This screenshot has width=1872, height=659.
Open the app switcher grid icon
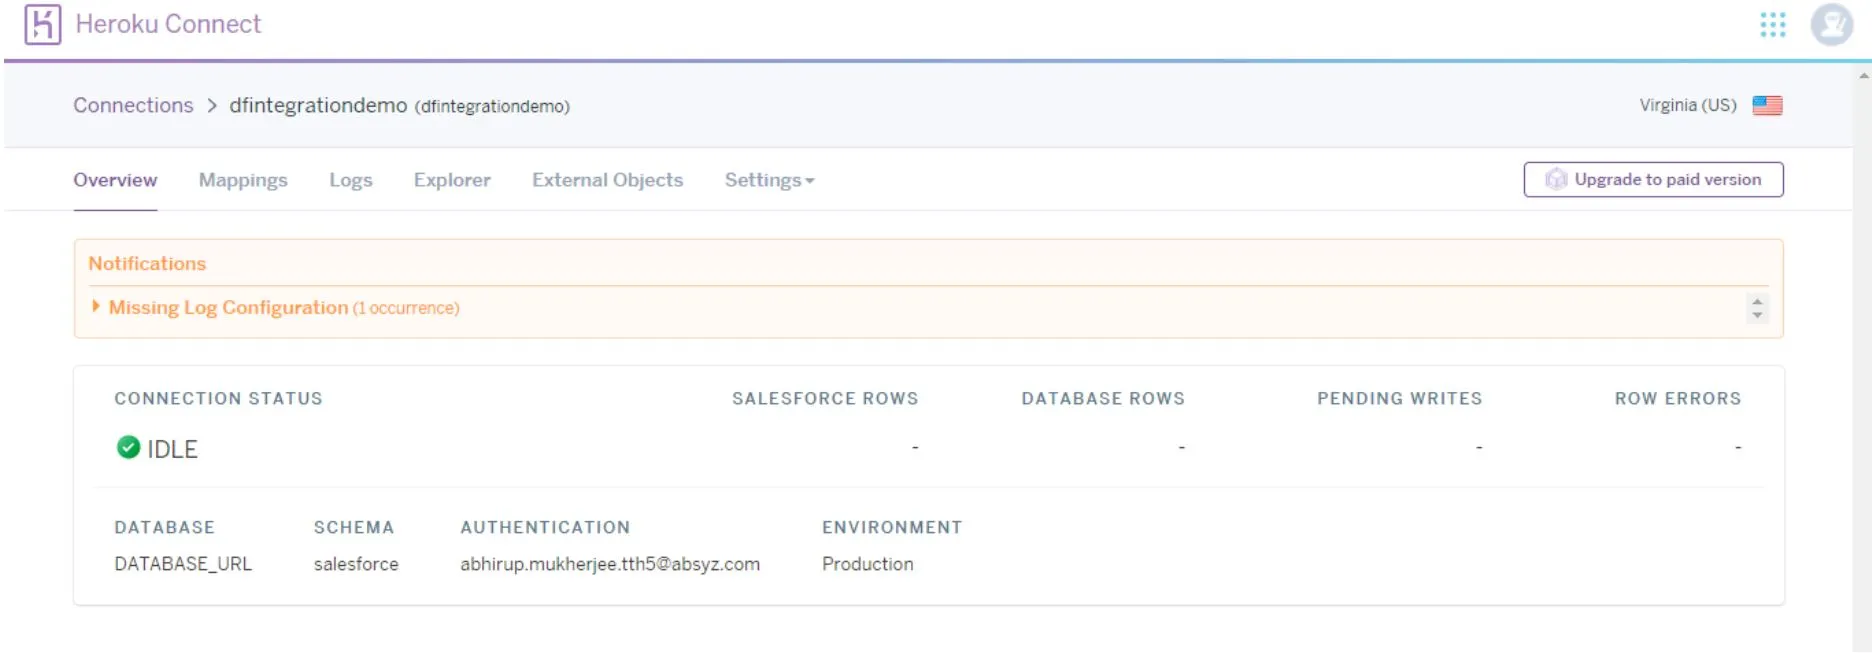click(1772, 25)
